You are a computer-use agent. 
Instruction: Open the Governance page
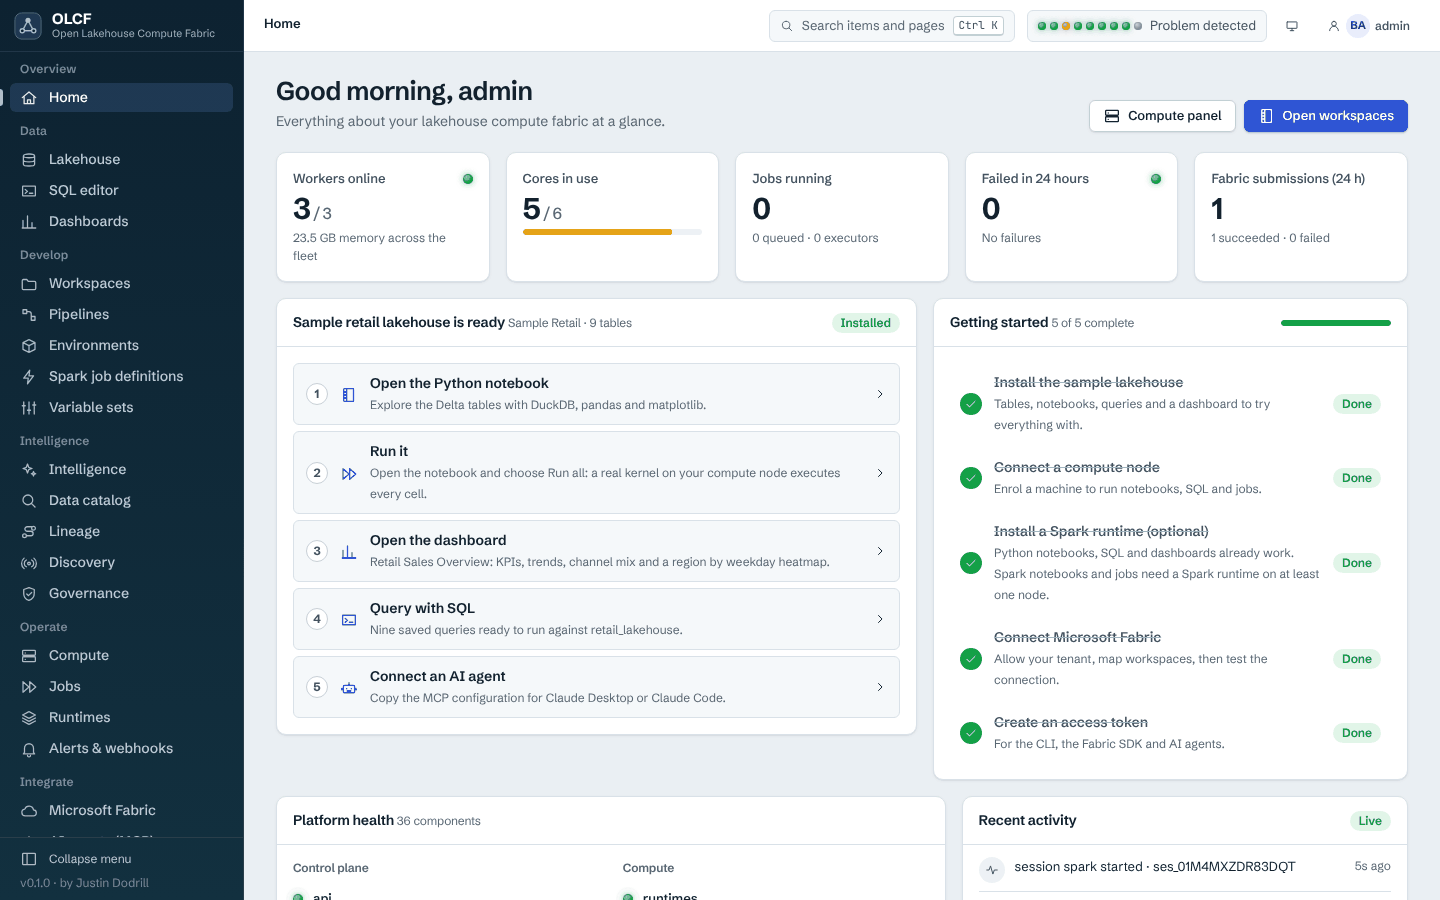click(121, 593)
